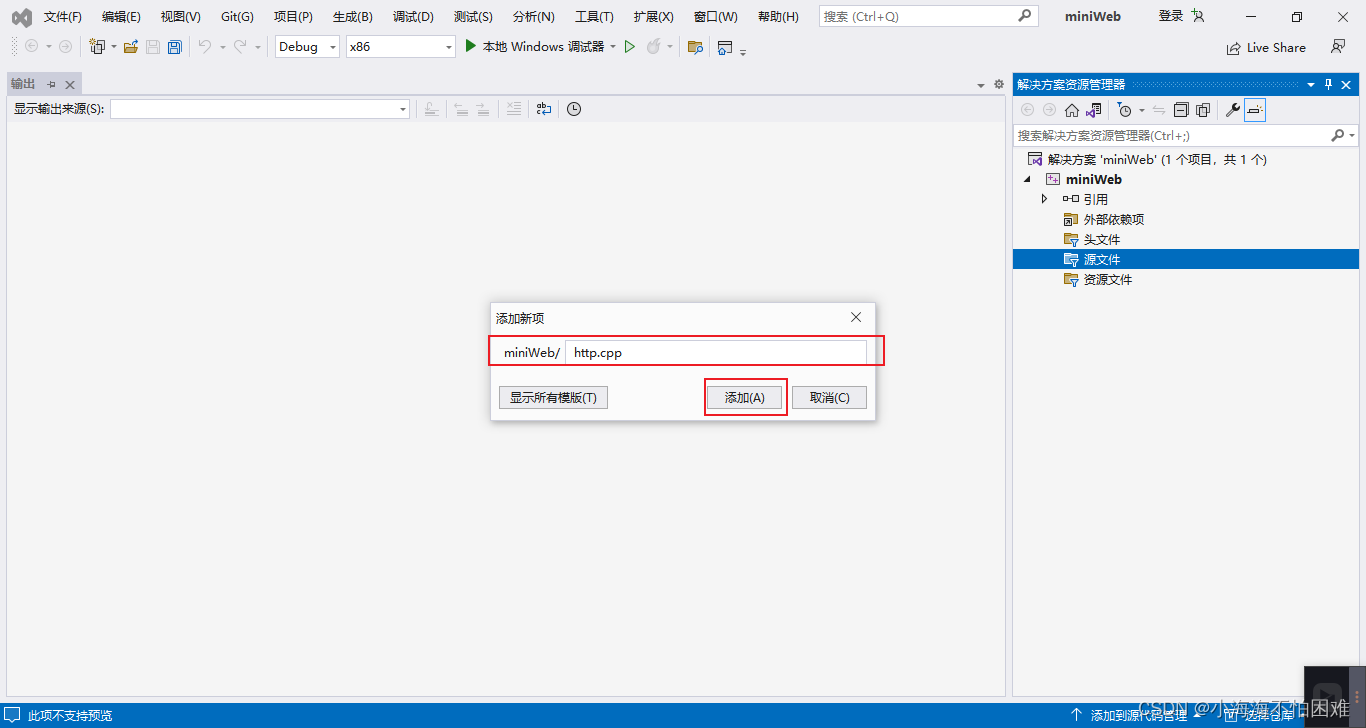Click the 添加(A) button in the dialog
Viewport: 1366px width, 728px height.
(745, 397)
